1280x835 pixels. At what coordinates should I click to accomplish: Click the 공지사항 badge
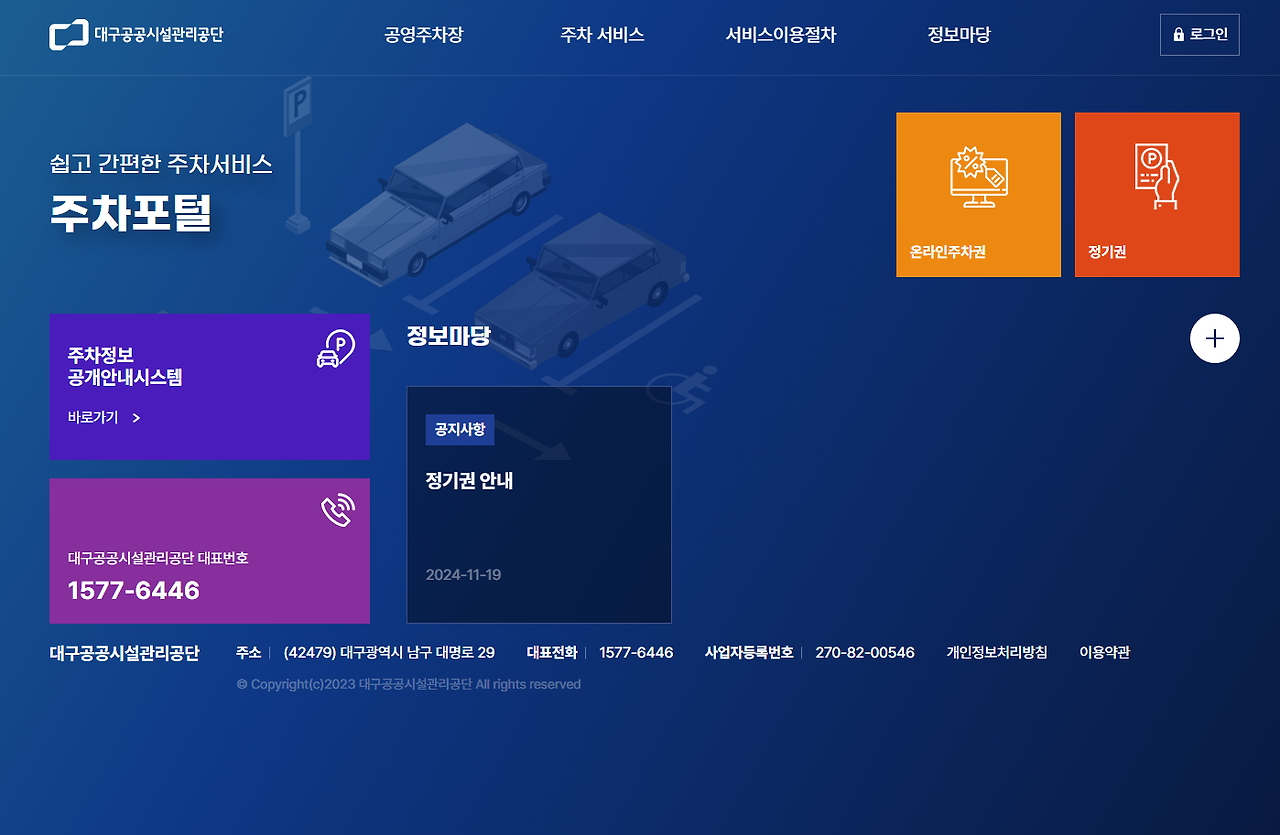(x=460, y=430)
